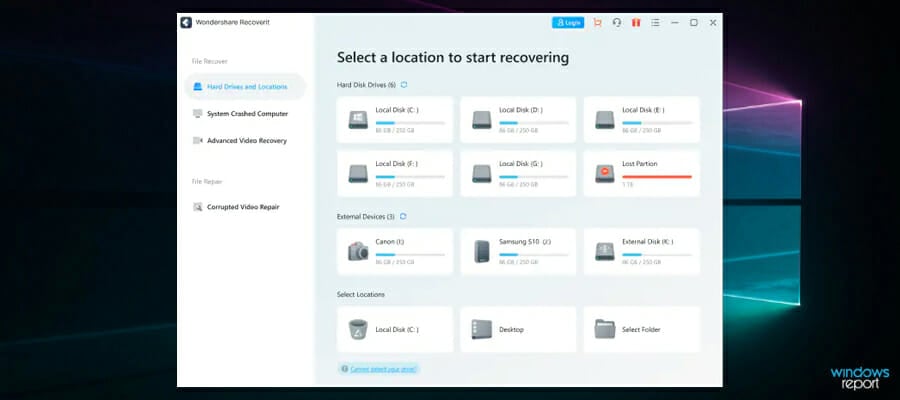Open System Crashed Computer
This screenshot has width=900, height=400.
coord(245,114)
